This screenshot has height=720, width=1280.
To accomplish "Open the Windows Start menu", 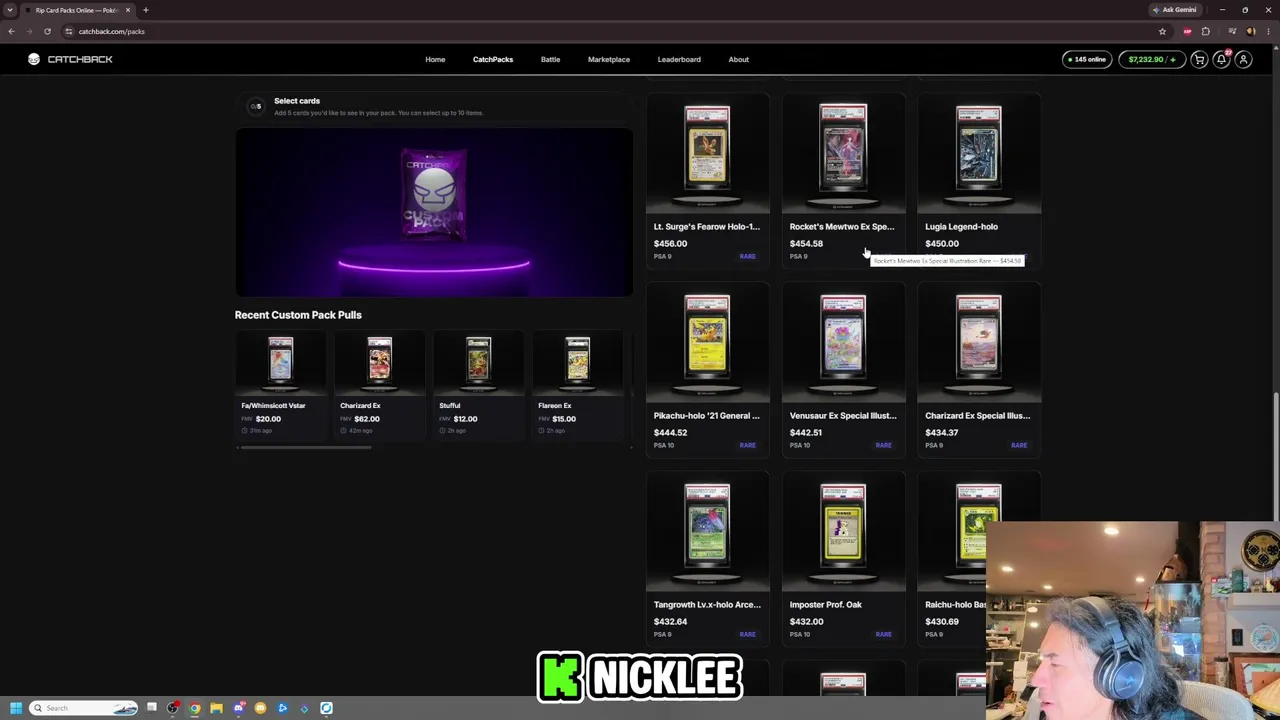I will coord(15,708).
